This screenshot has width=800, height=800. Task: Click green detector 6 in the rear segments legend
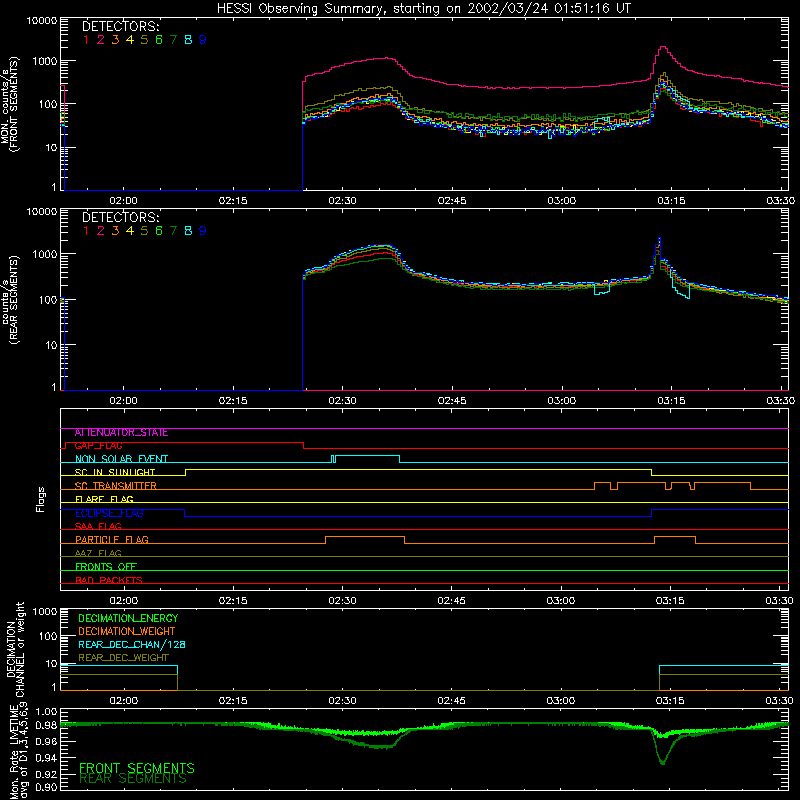click(159, 231)
